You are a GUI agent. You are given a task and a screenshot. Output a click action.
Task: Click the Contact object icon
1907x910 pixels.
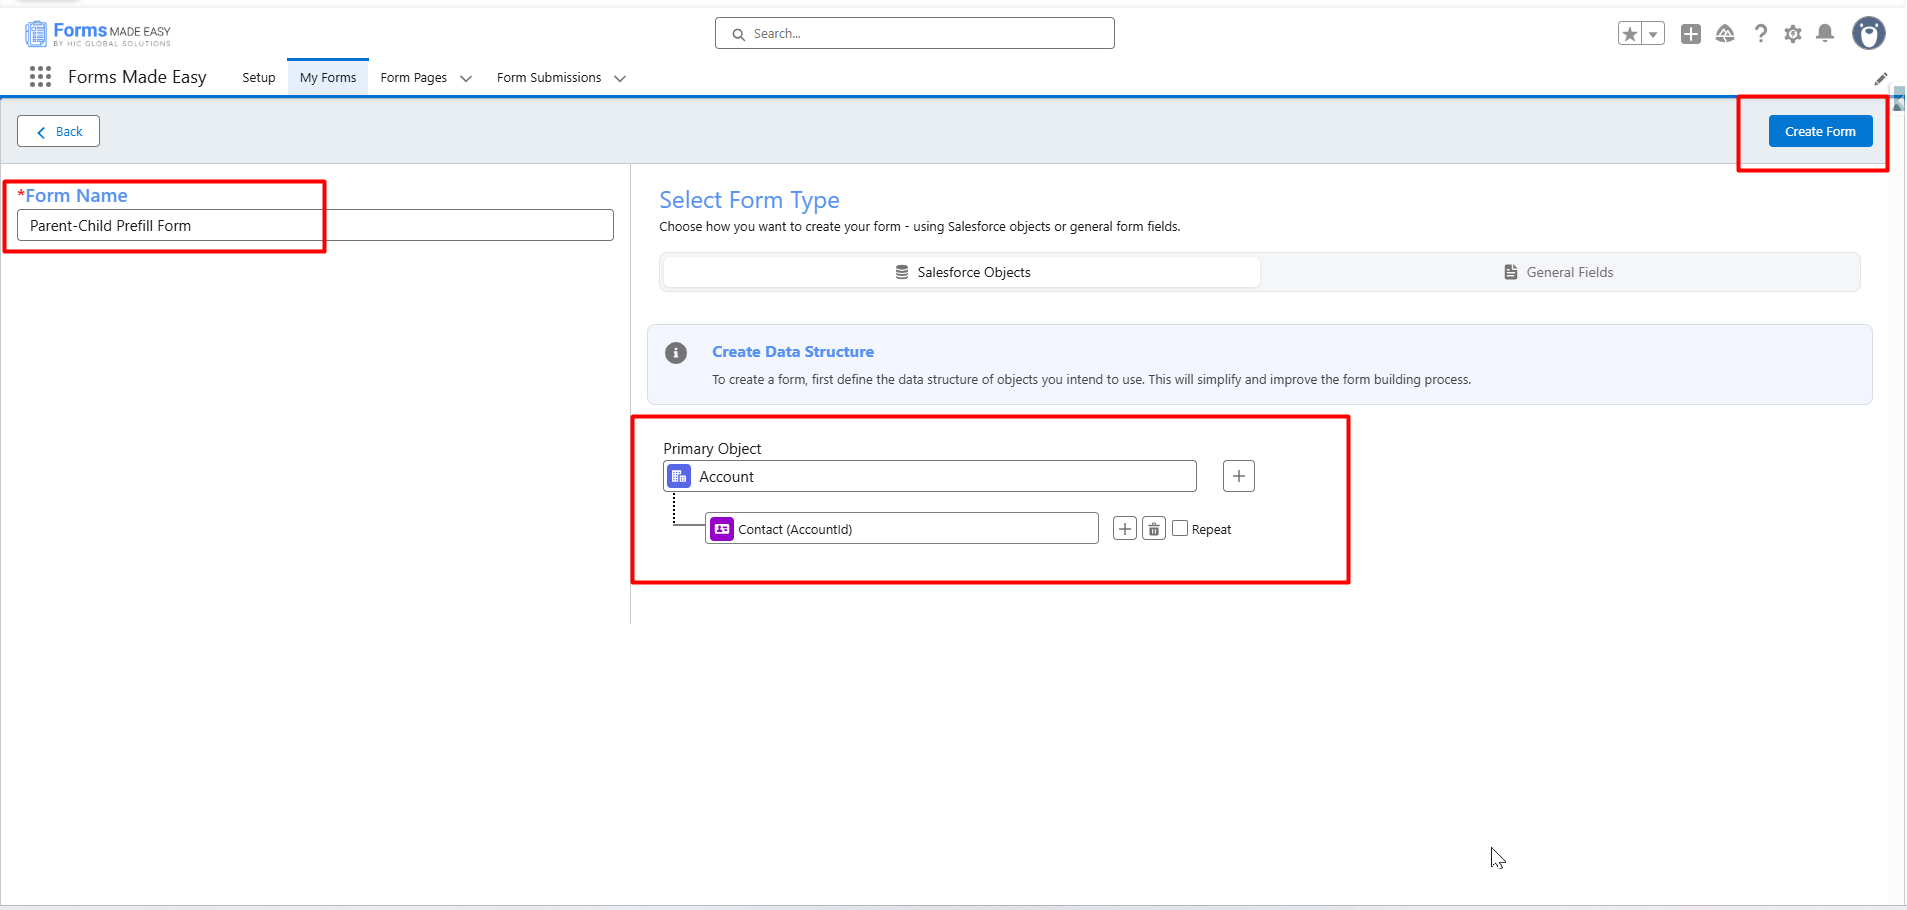tap(722, 528)
